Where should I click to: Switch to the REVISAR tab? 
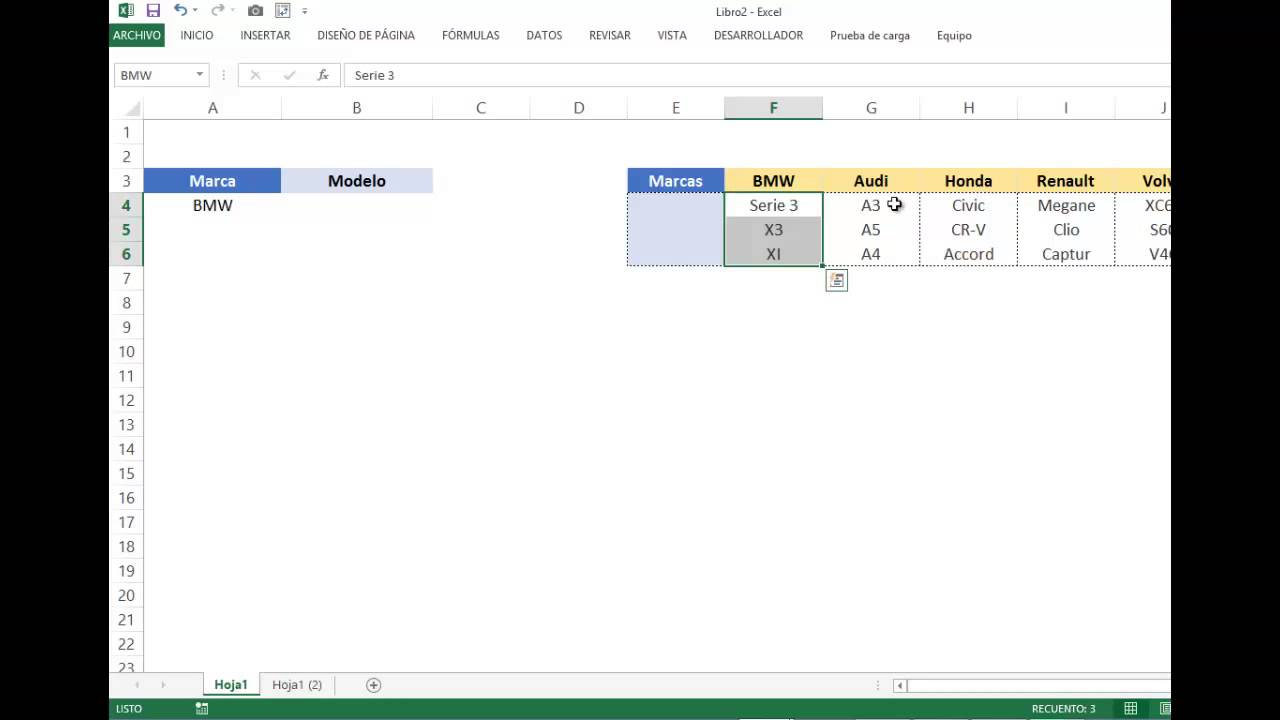[x=610, y=35]
